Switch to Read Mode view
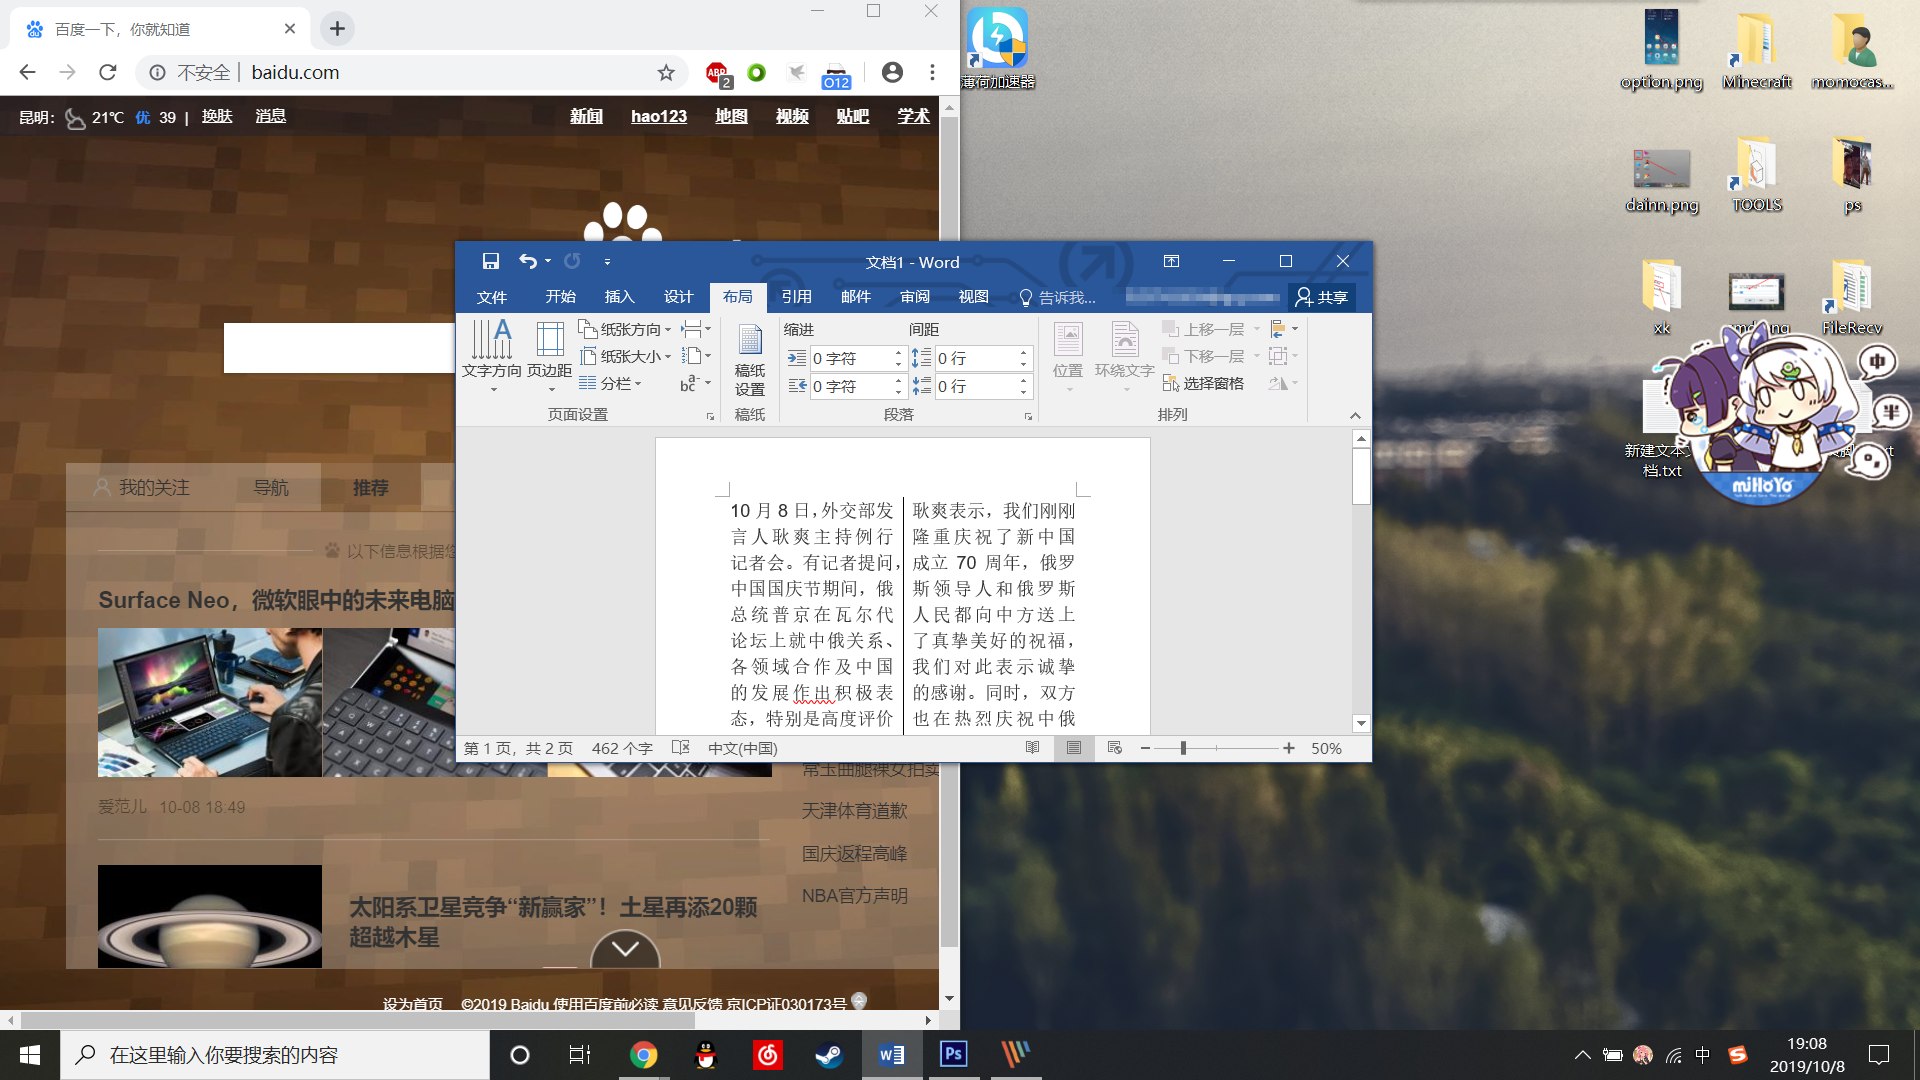The width and height of the screenshot is (1920, 1080). coord(1032,748)
